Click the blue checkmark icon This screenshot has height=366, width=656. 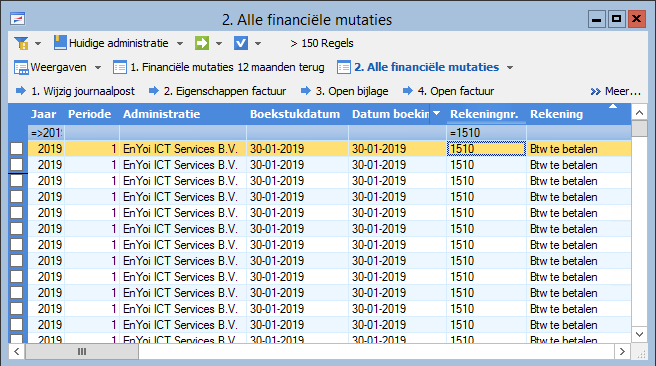(241, 43)
